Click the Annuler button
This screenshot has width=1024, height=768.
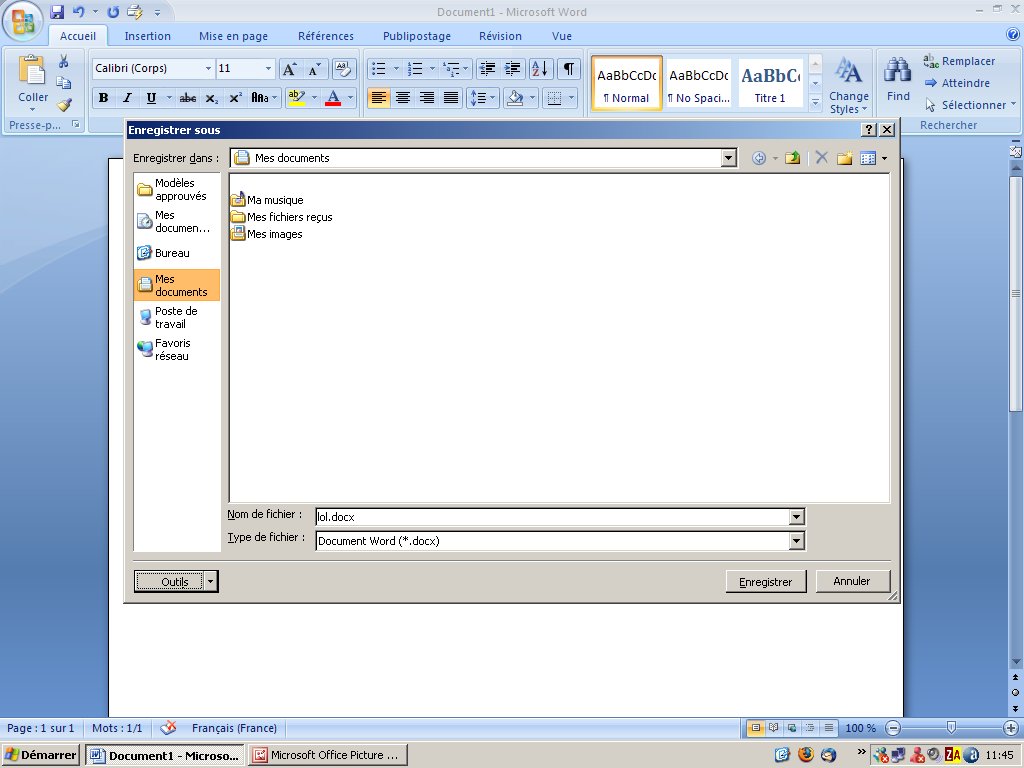852,581
